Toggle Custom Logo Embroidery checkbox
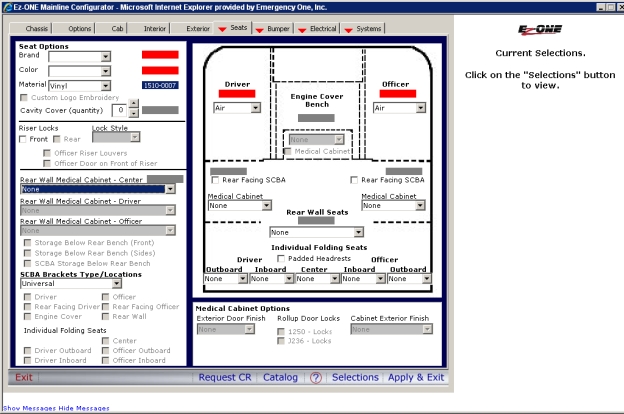Viewport: 624px width, 414px height. [24, 98]
